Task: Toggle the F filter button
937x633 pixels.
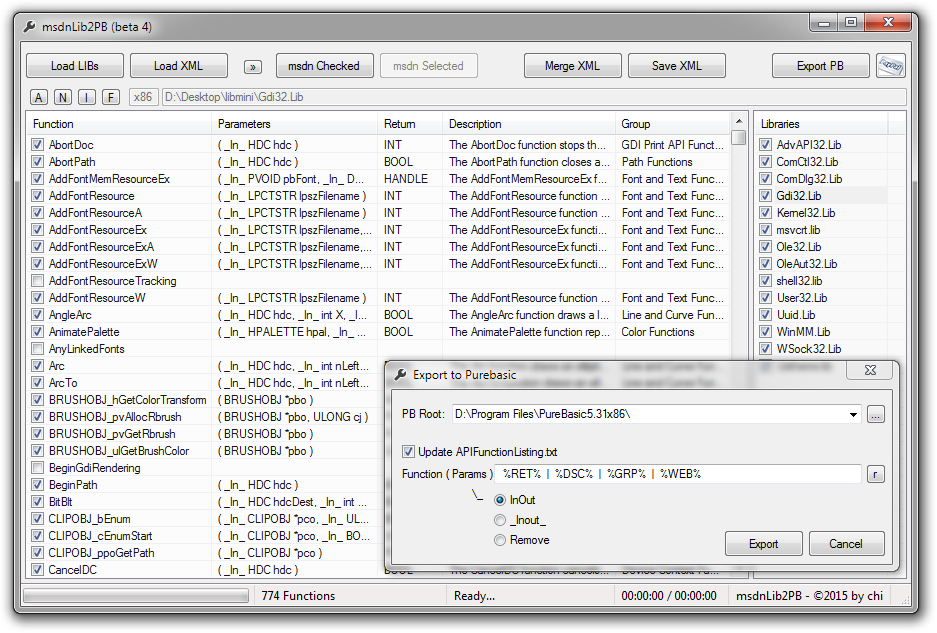Action: tap(111, 97)
